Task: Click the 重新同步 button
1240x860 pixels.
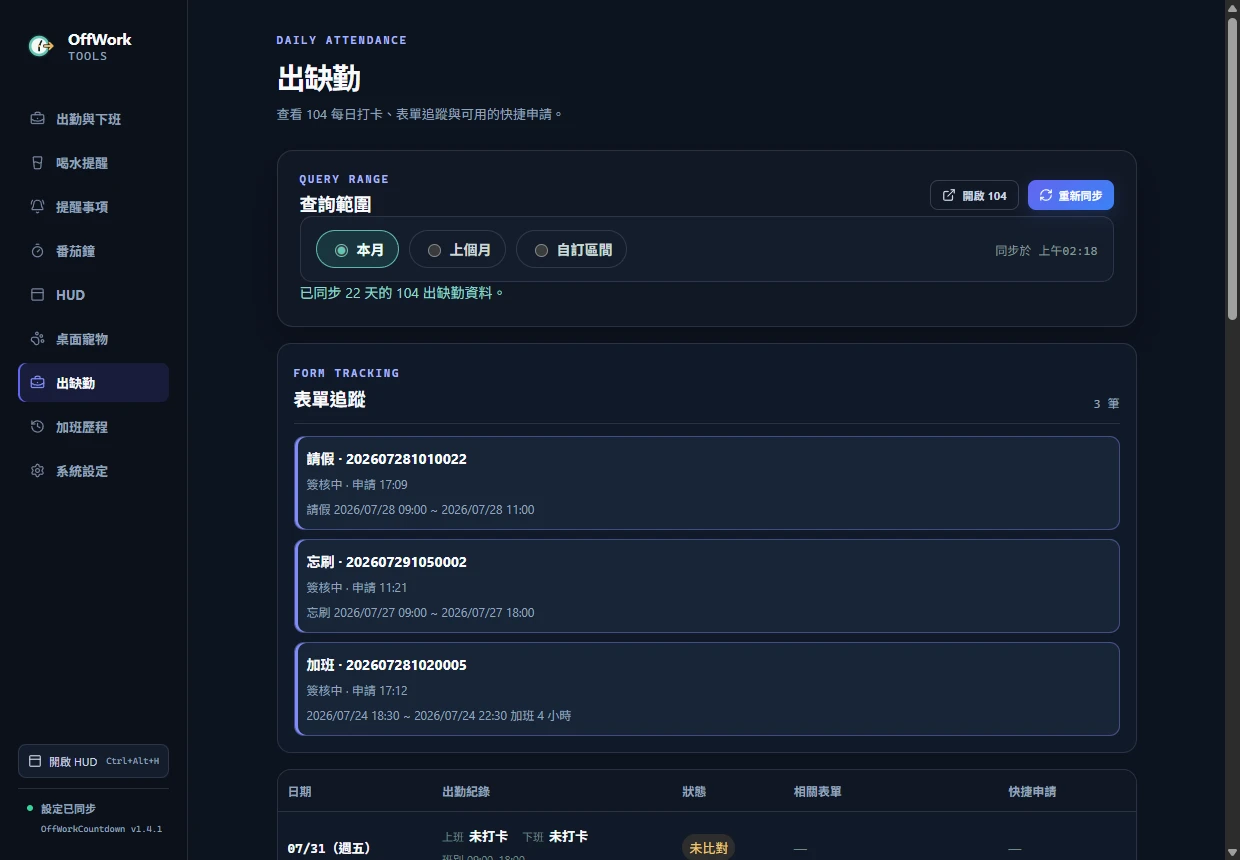Action: [x=1070, y=195]
